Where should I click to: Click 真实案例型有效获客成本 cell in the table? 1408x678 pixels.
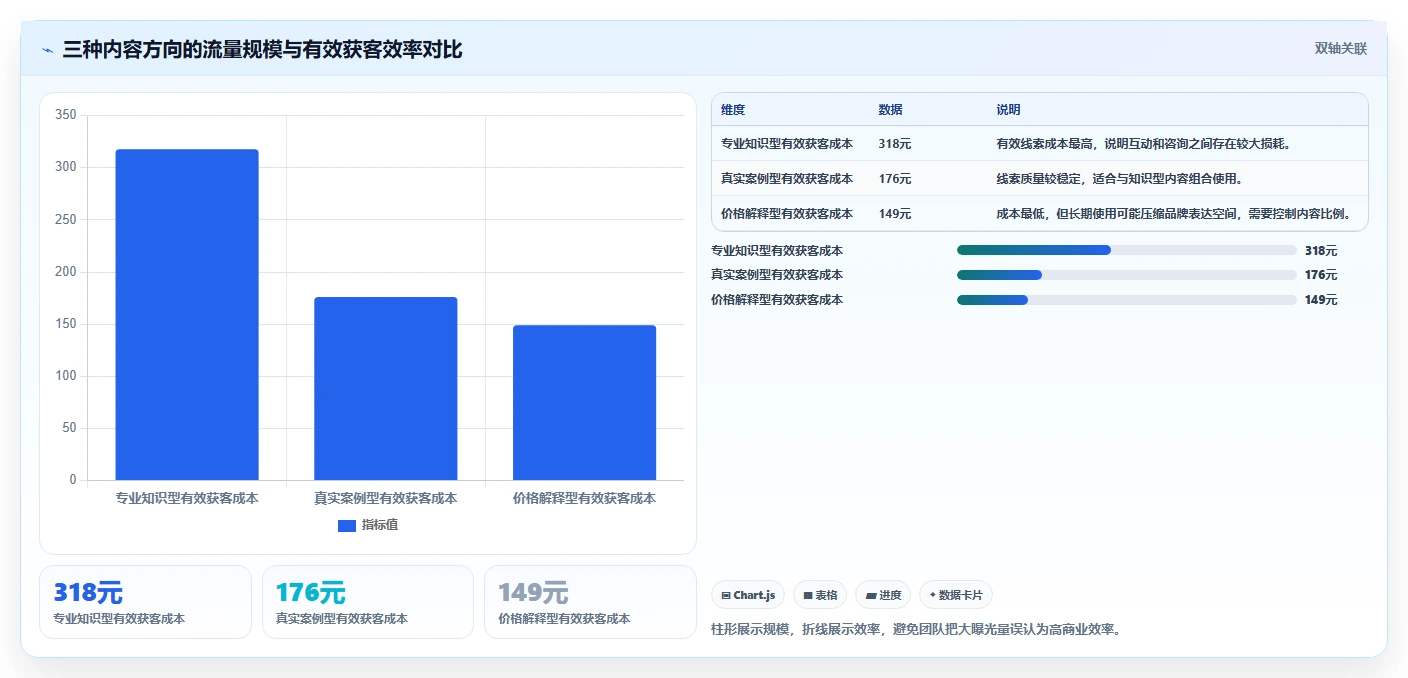787,179
